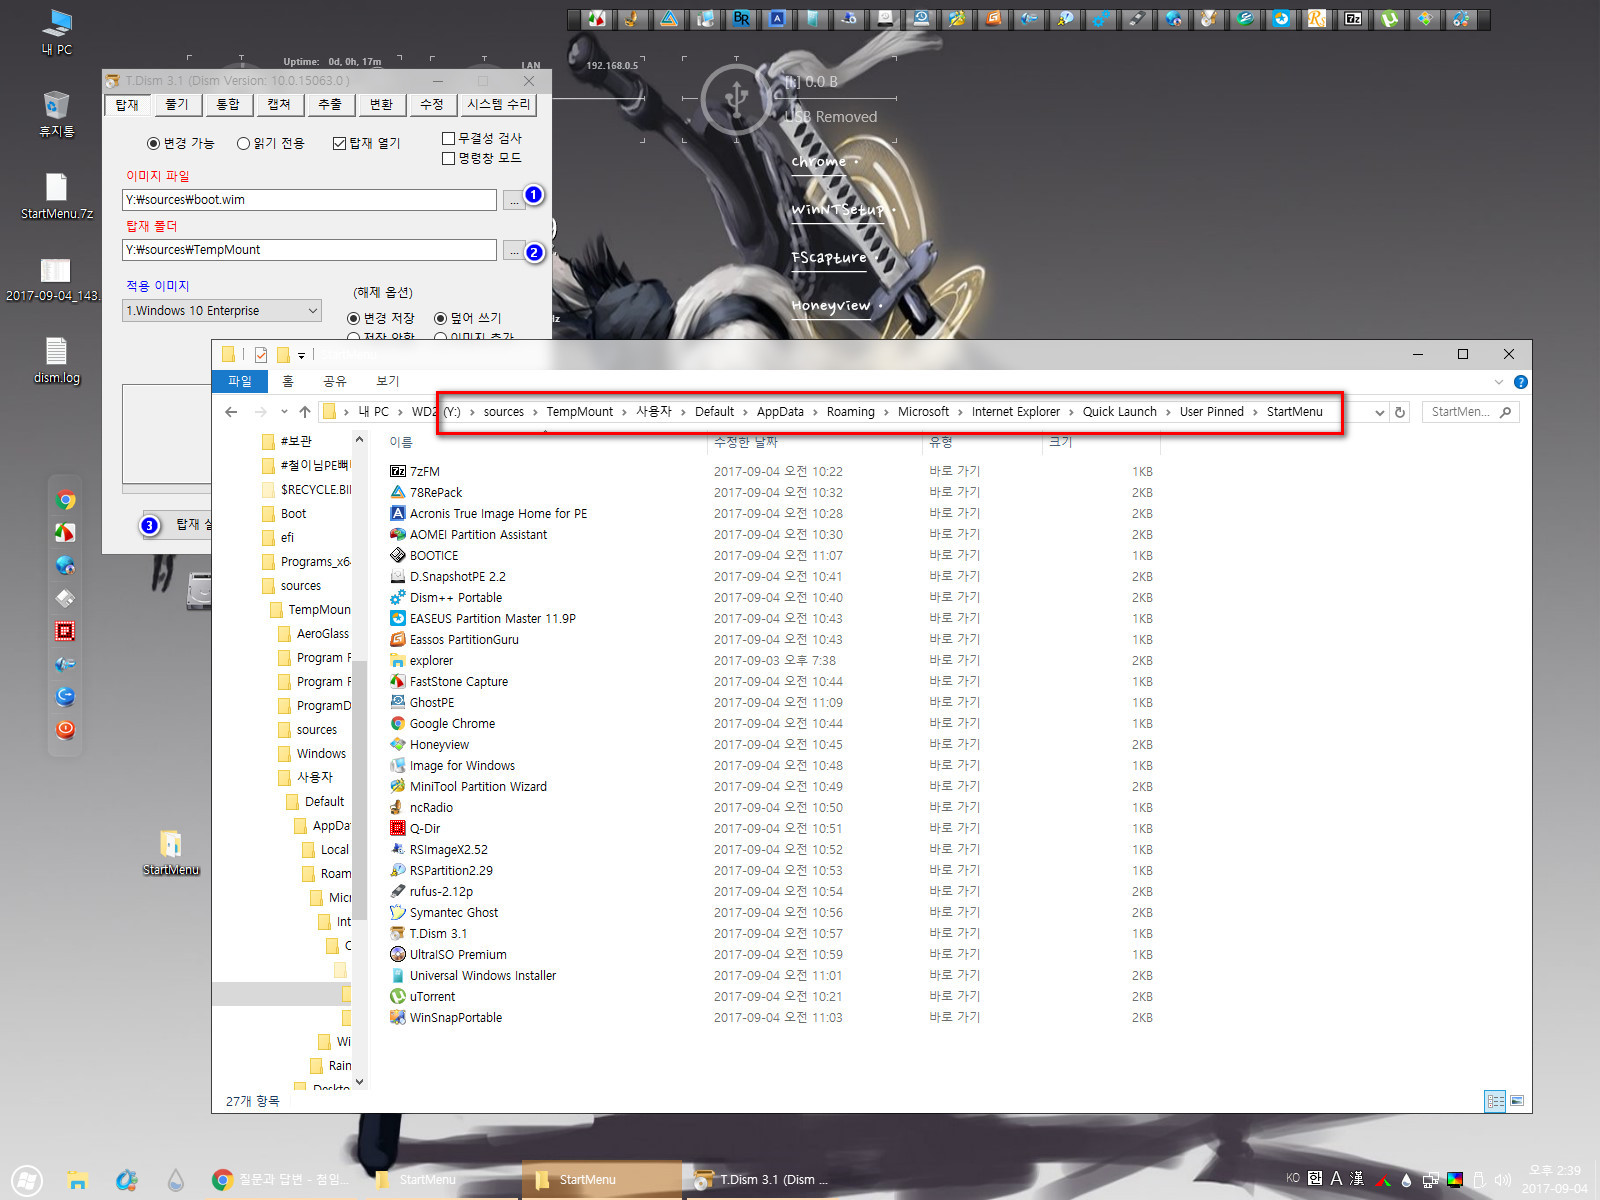Image resolution: width=1600 pixels, height=1200 pixels.
Task: Open StartMenu folder on desktop
Action: click(171, 852)
